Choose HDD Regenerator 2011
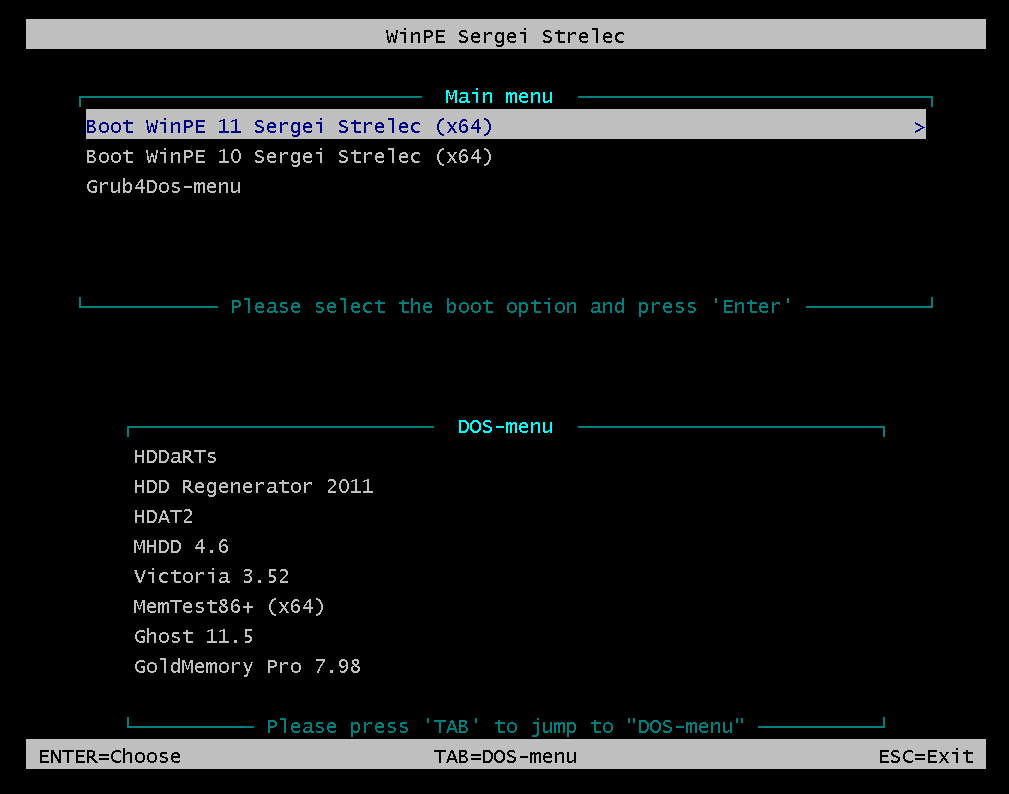The width and height of the screenshot is (1009, 794). [253, 487]
